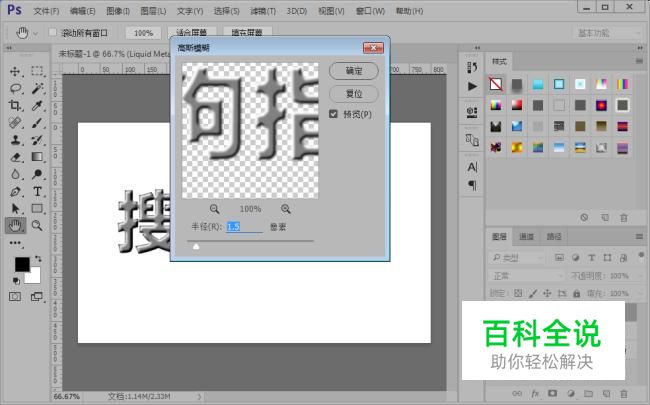Viewport: 650px width, 405px height.
Task: Reset default foreground and background colors
Action: pyautogui.click(x=16, y=281)
